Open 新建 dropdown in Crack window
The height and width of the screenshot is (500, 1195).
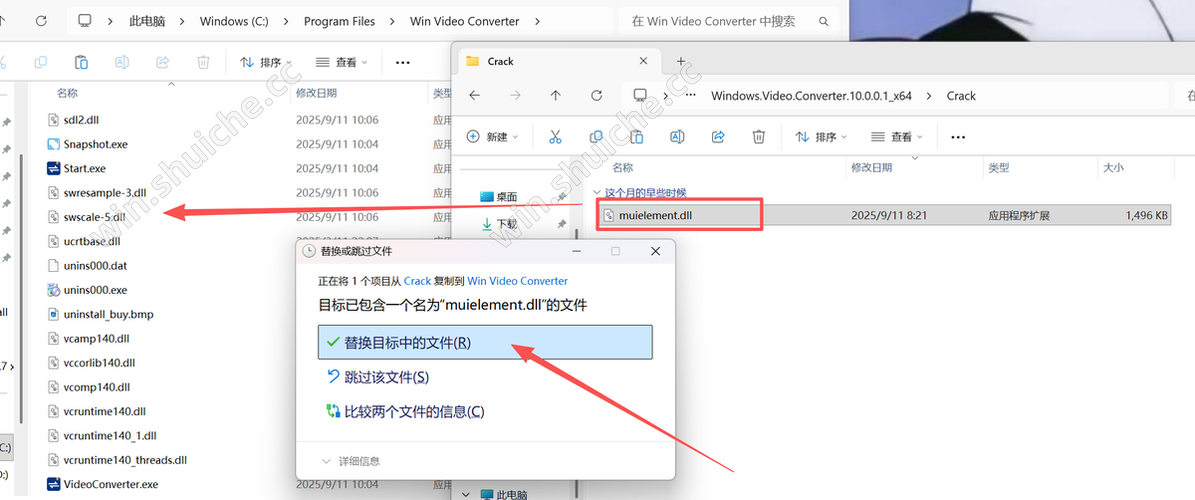[x=492, y=137]
